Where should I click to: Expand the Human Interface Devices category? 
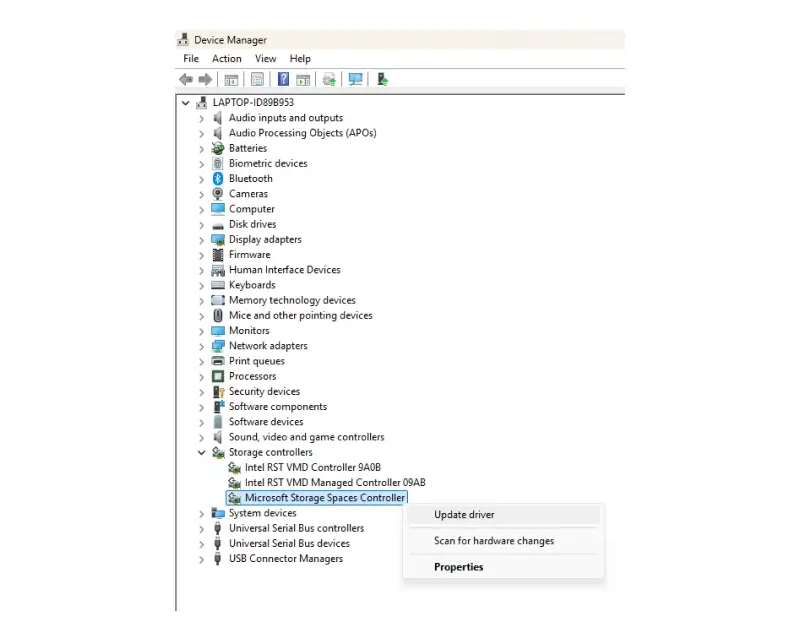[x=202, y=270]
